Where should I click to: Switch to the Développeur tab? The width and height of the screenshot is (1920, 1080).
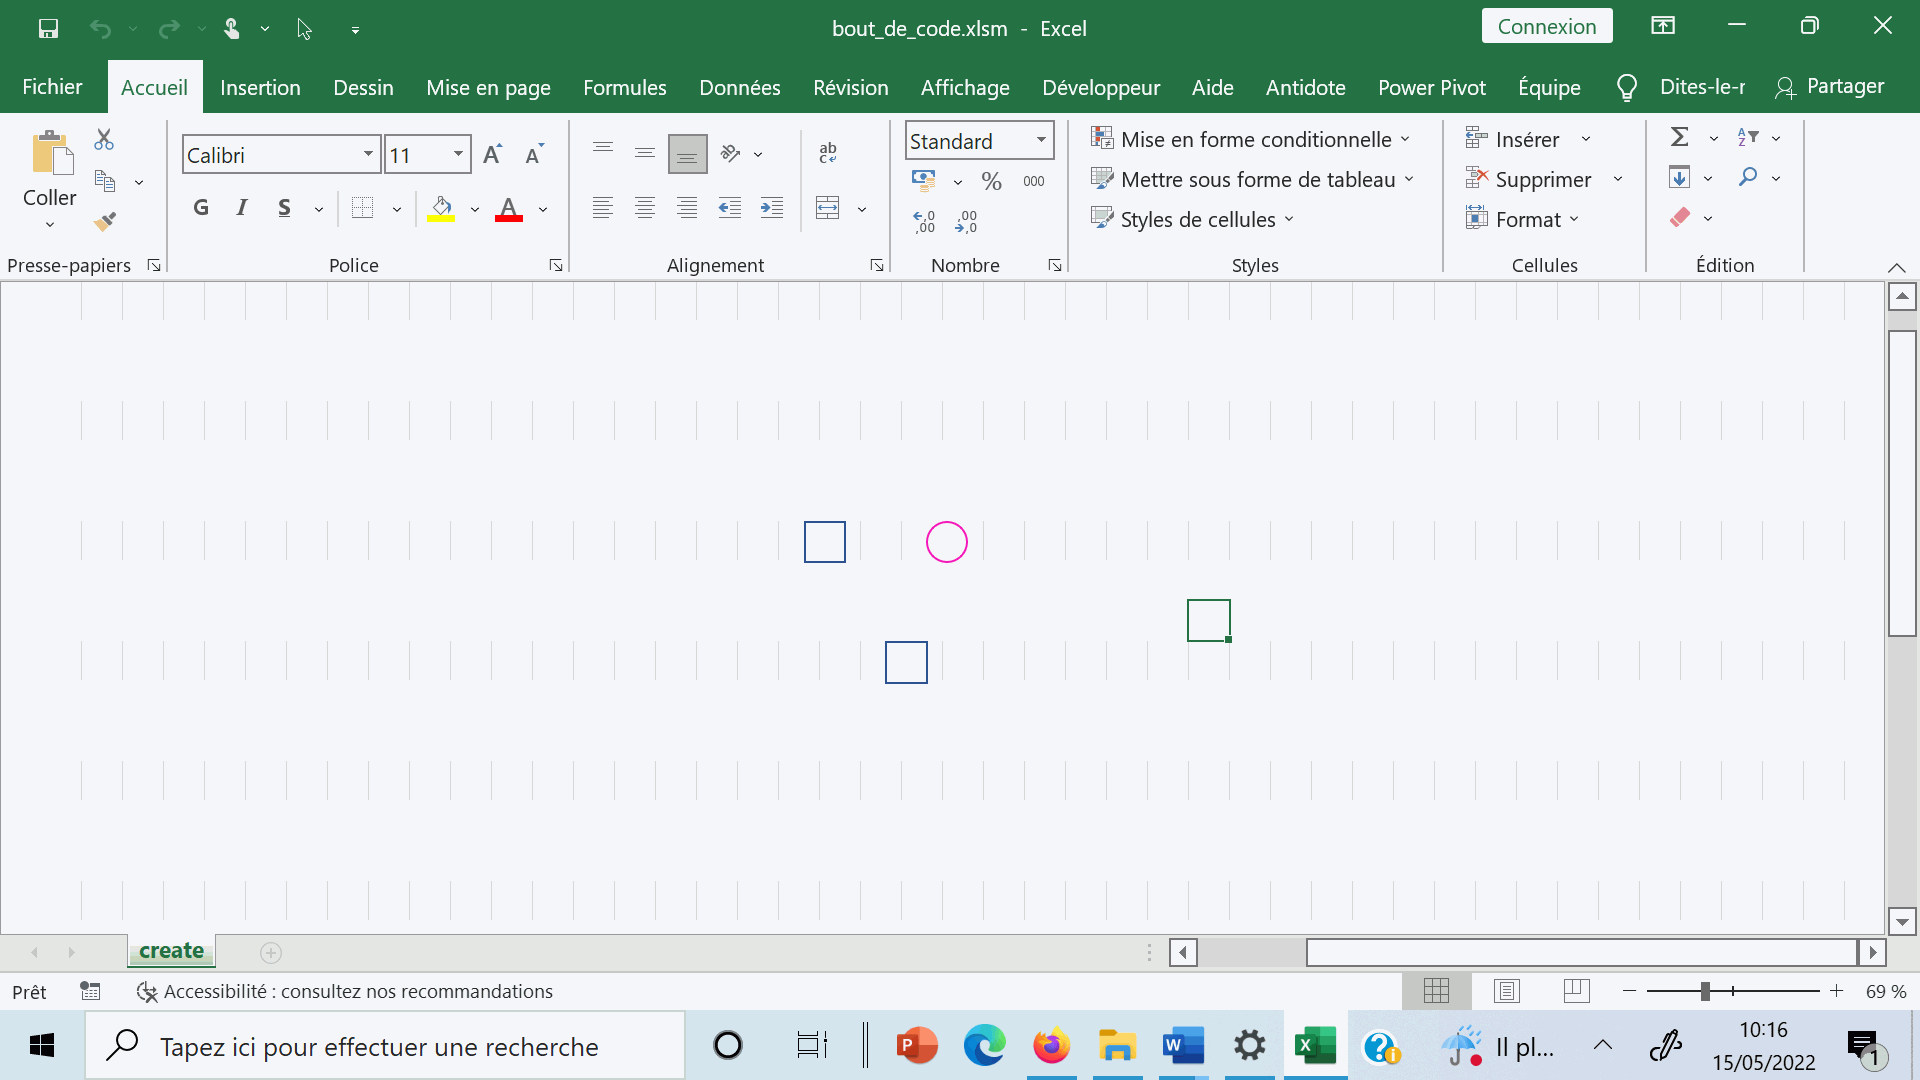[1100, 87]
